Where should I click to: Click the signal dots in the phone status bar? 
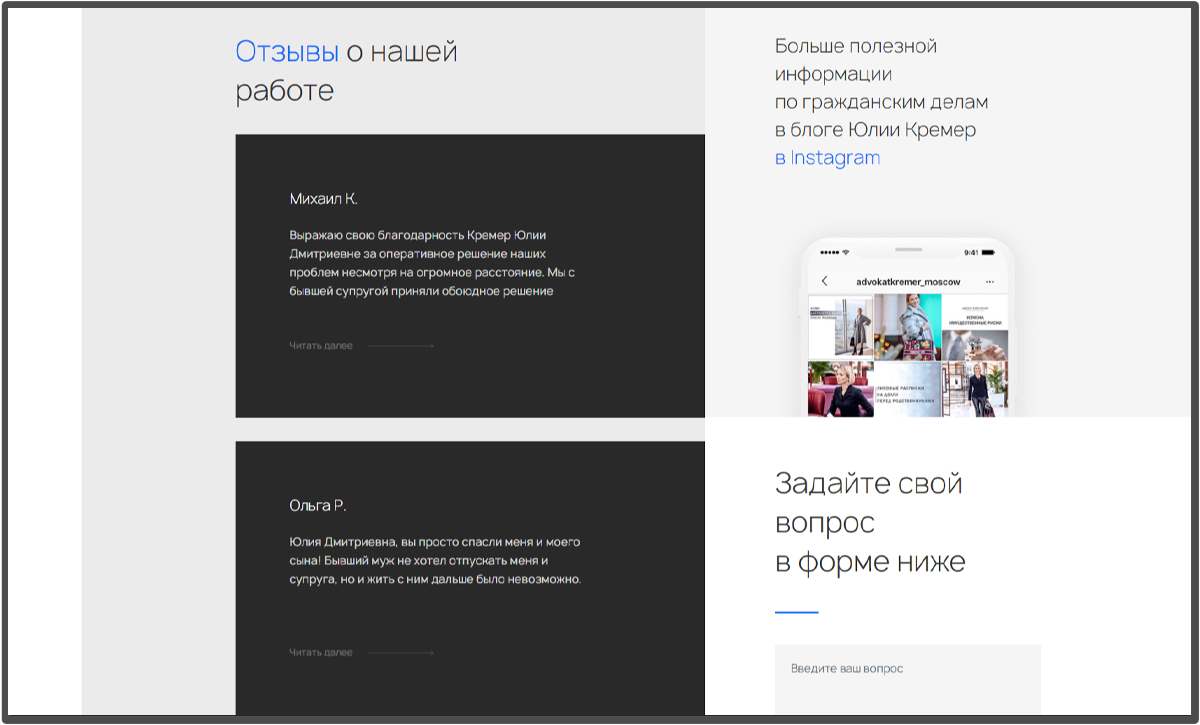click(829, 252)
